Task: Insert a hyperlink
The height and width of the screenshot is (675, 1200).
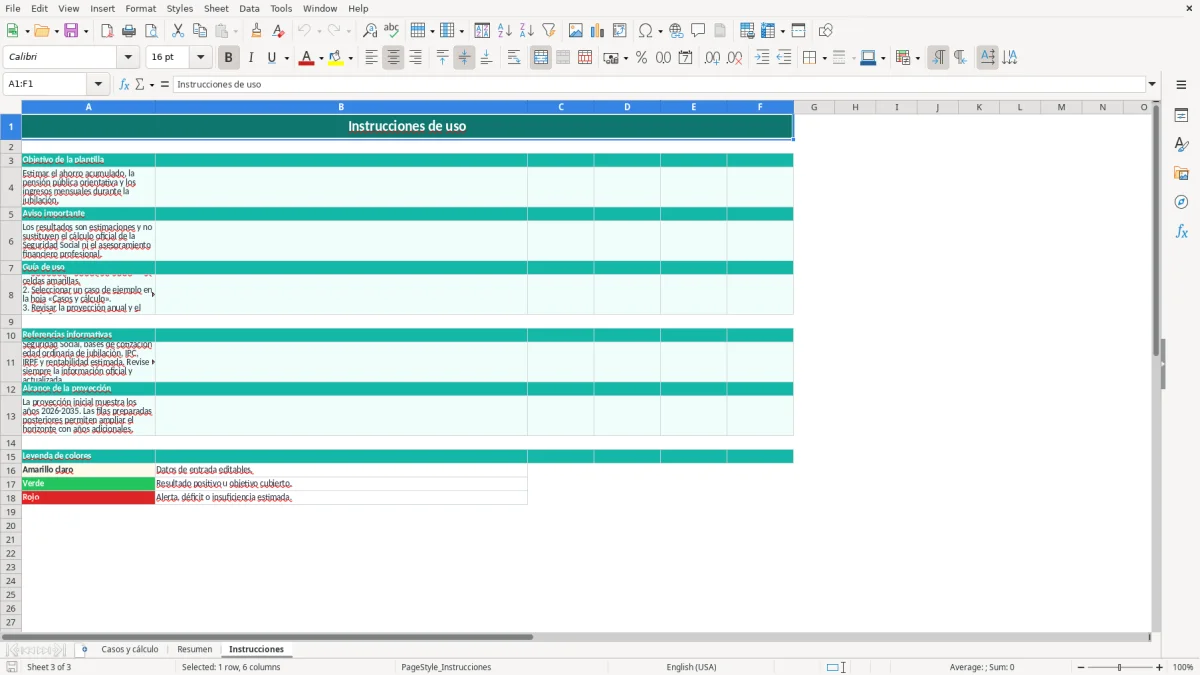Action: 676,31
